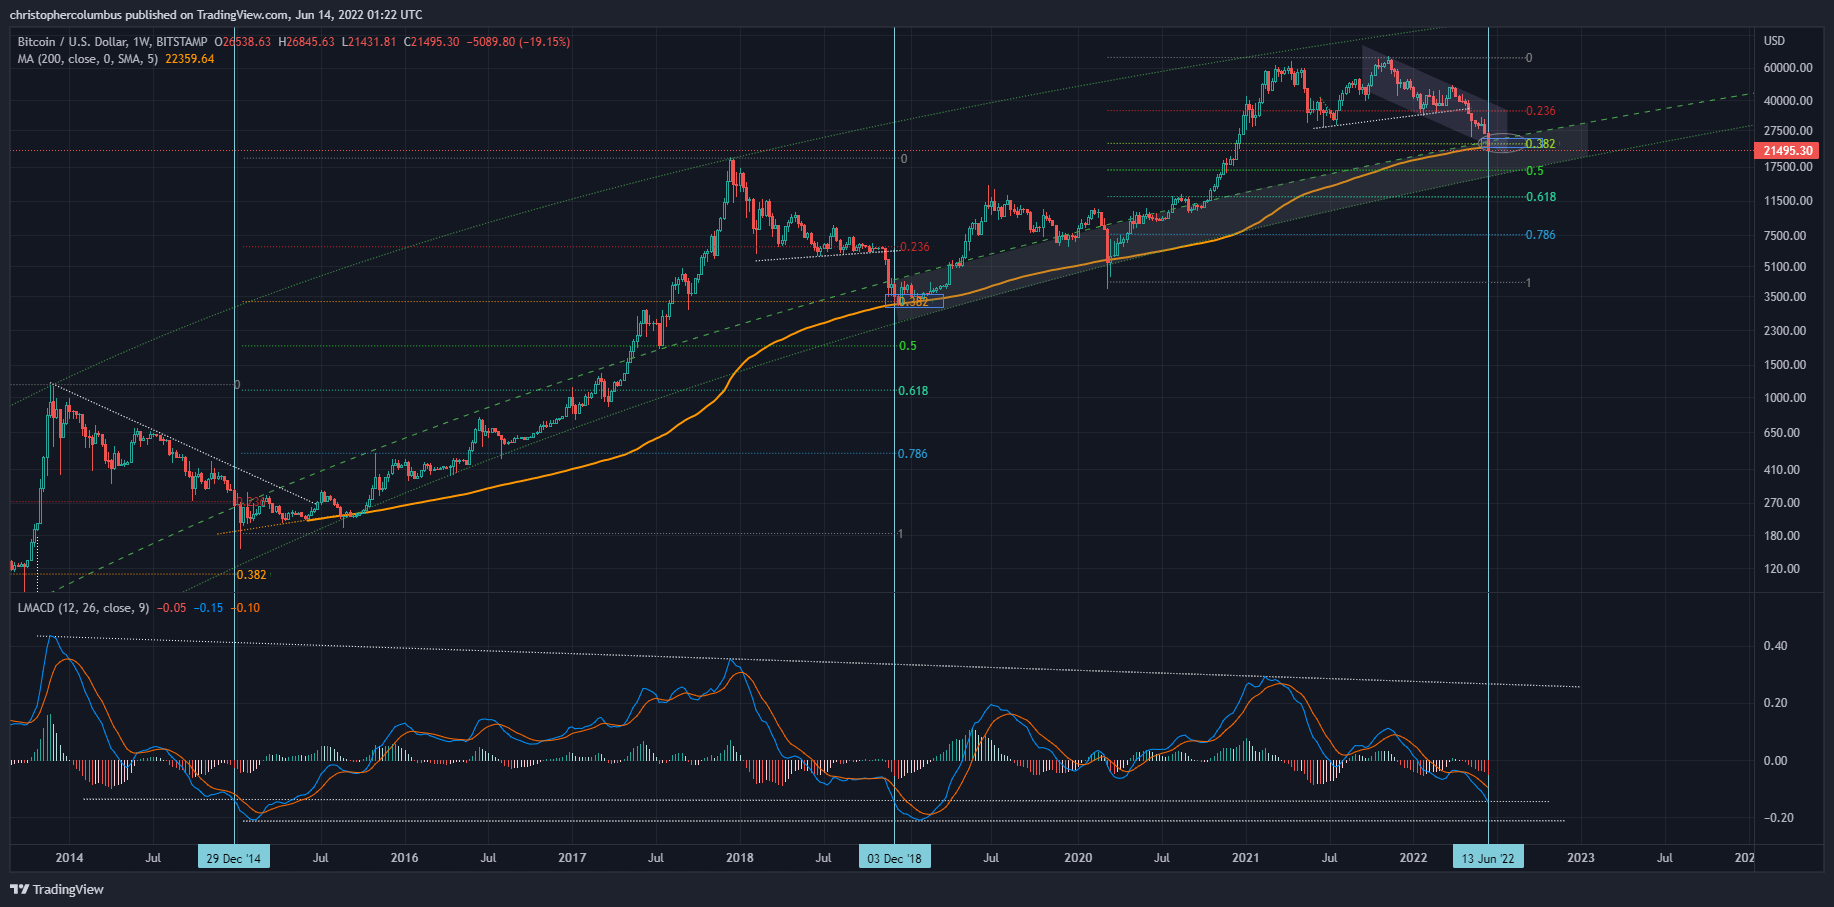Select the low value L21431.81
The image size is (1834, 907).
pos(369,42)
